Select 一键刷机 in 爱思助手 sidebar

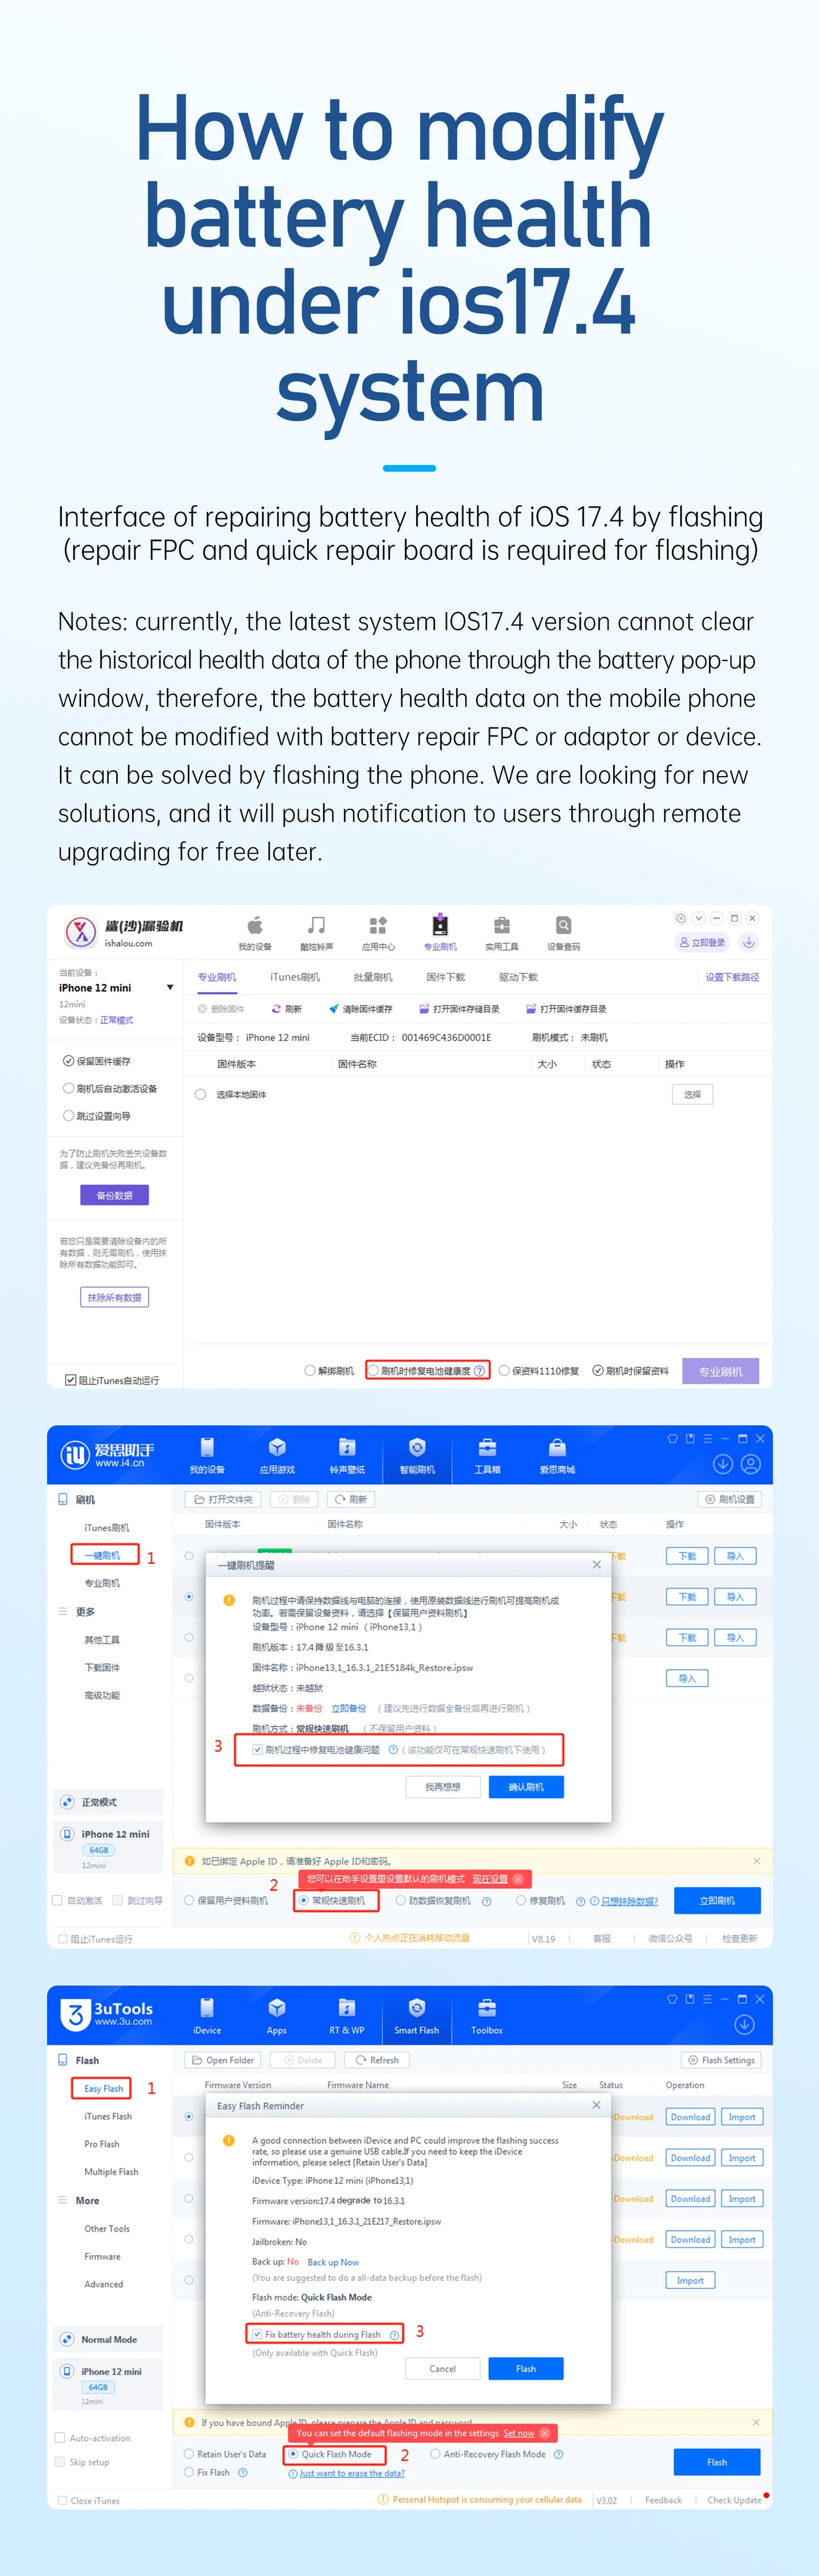pos(102,1555)
